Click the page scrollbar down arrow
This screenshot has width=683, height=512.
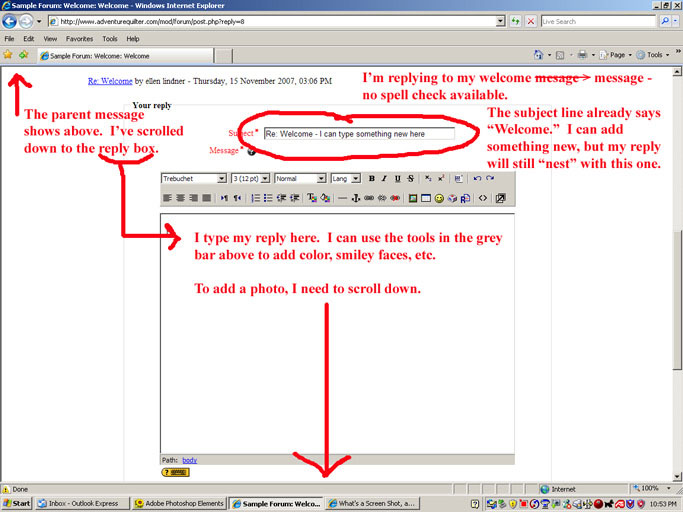(x=677, y=476)
